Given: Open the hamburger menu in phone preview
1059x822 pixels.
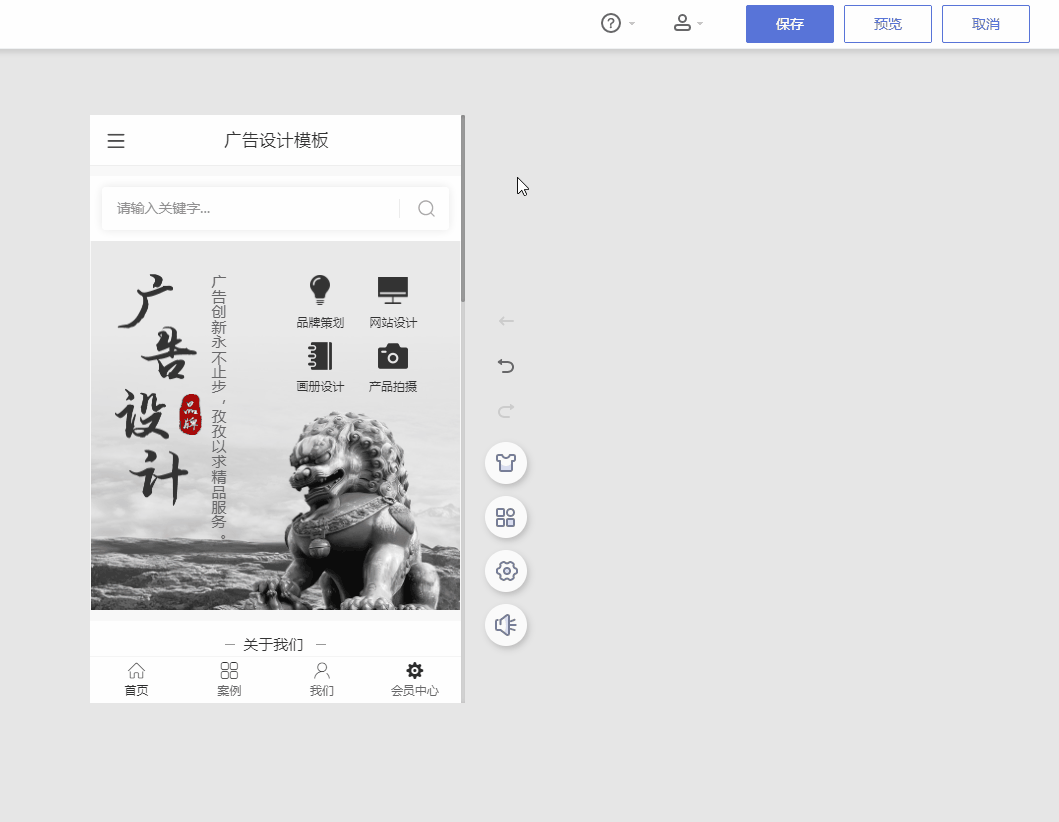Looking at the screenshot, I should (116, 140).
